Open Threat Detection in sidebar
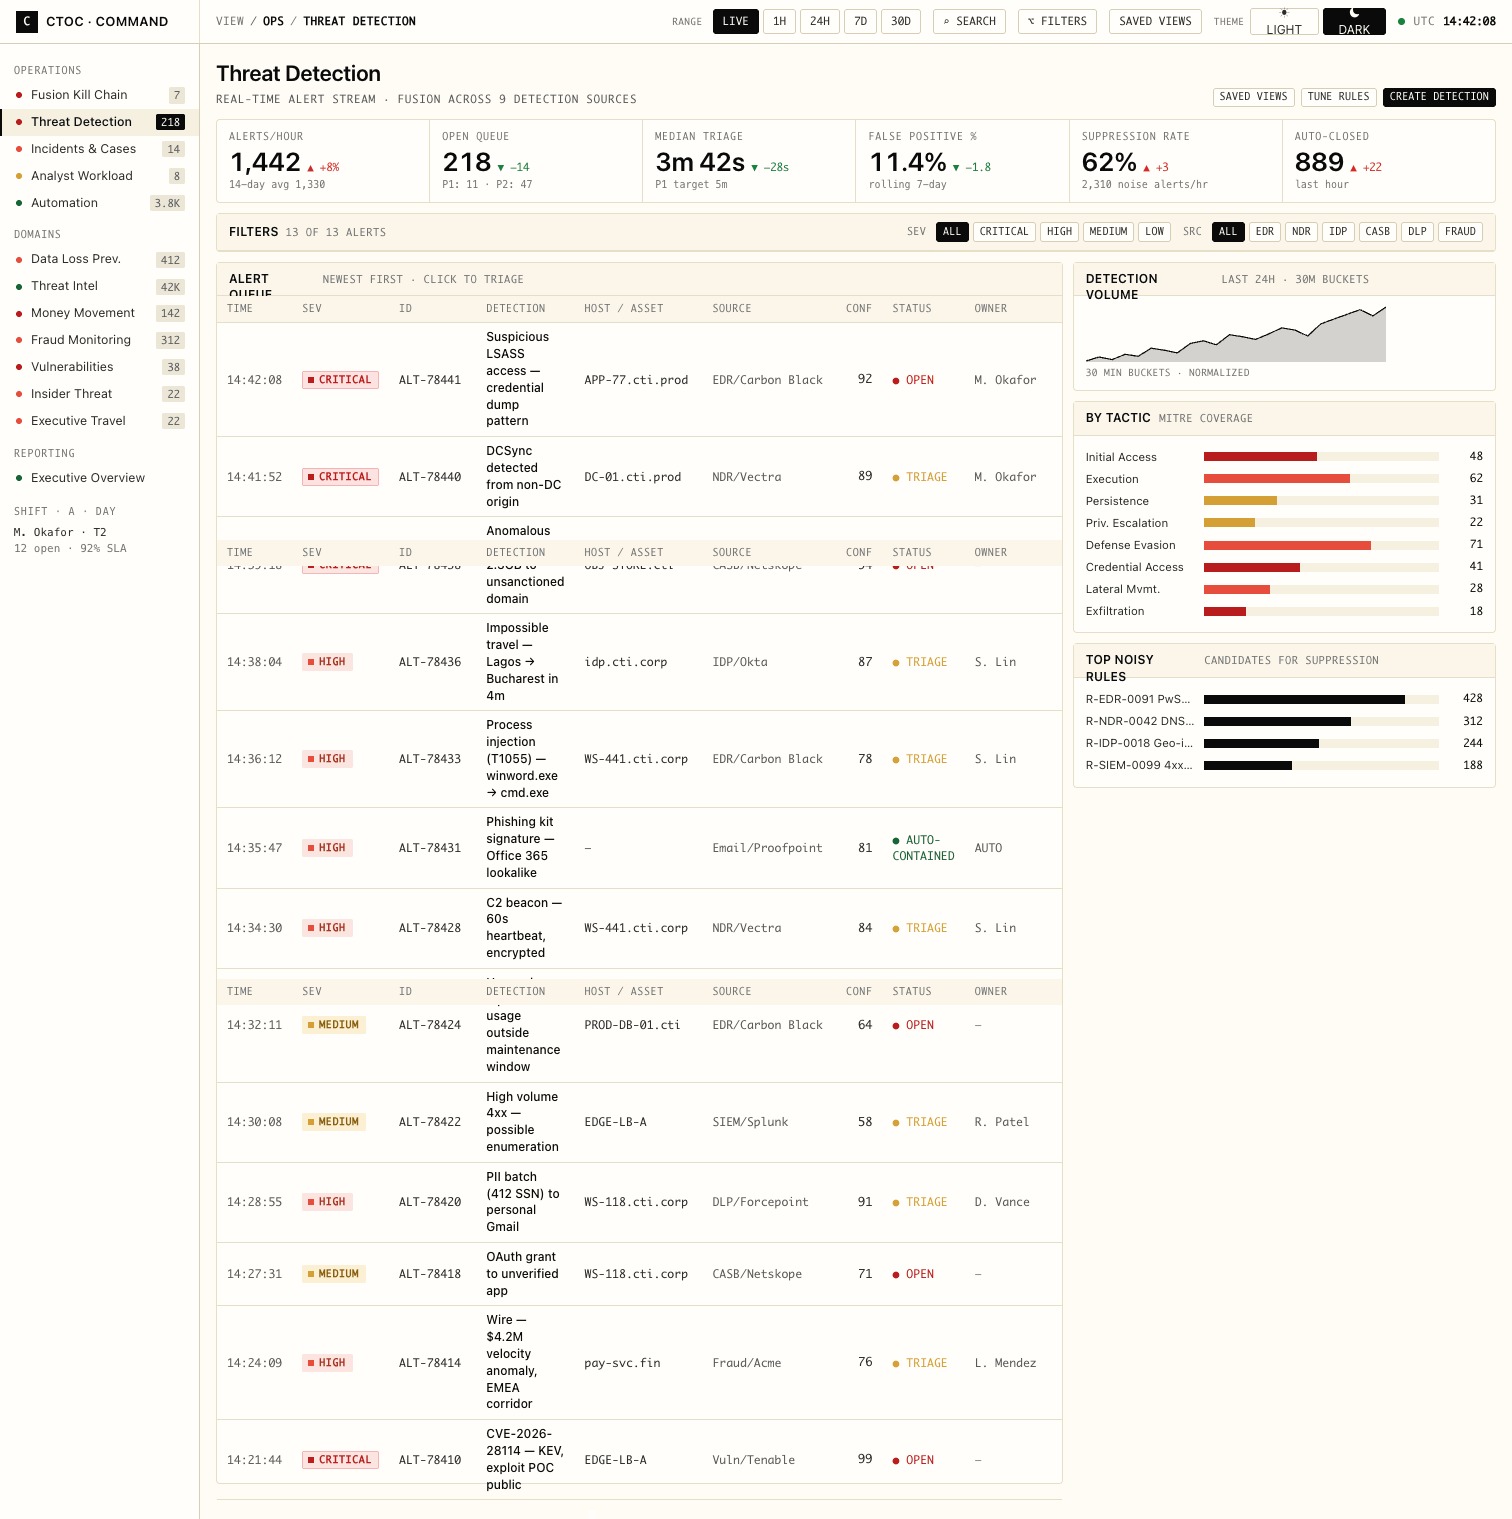The height and width of the screenshot is (1519, 1512). (x=100, y=122)
